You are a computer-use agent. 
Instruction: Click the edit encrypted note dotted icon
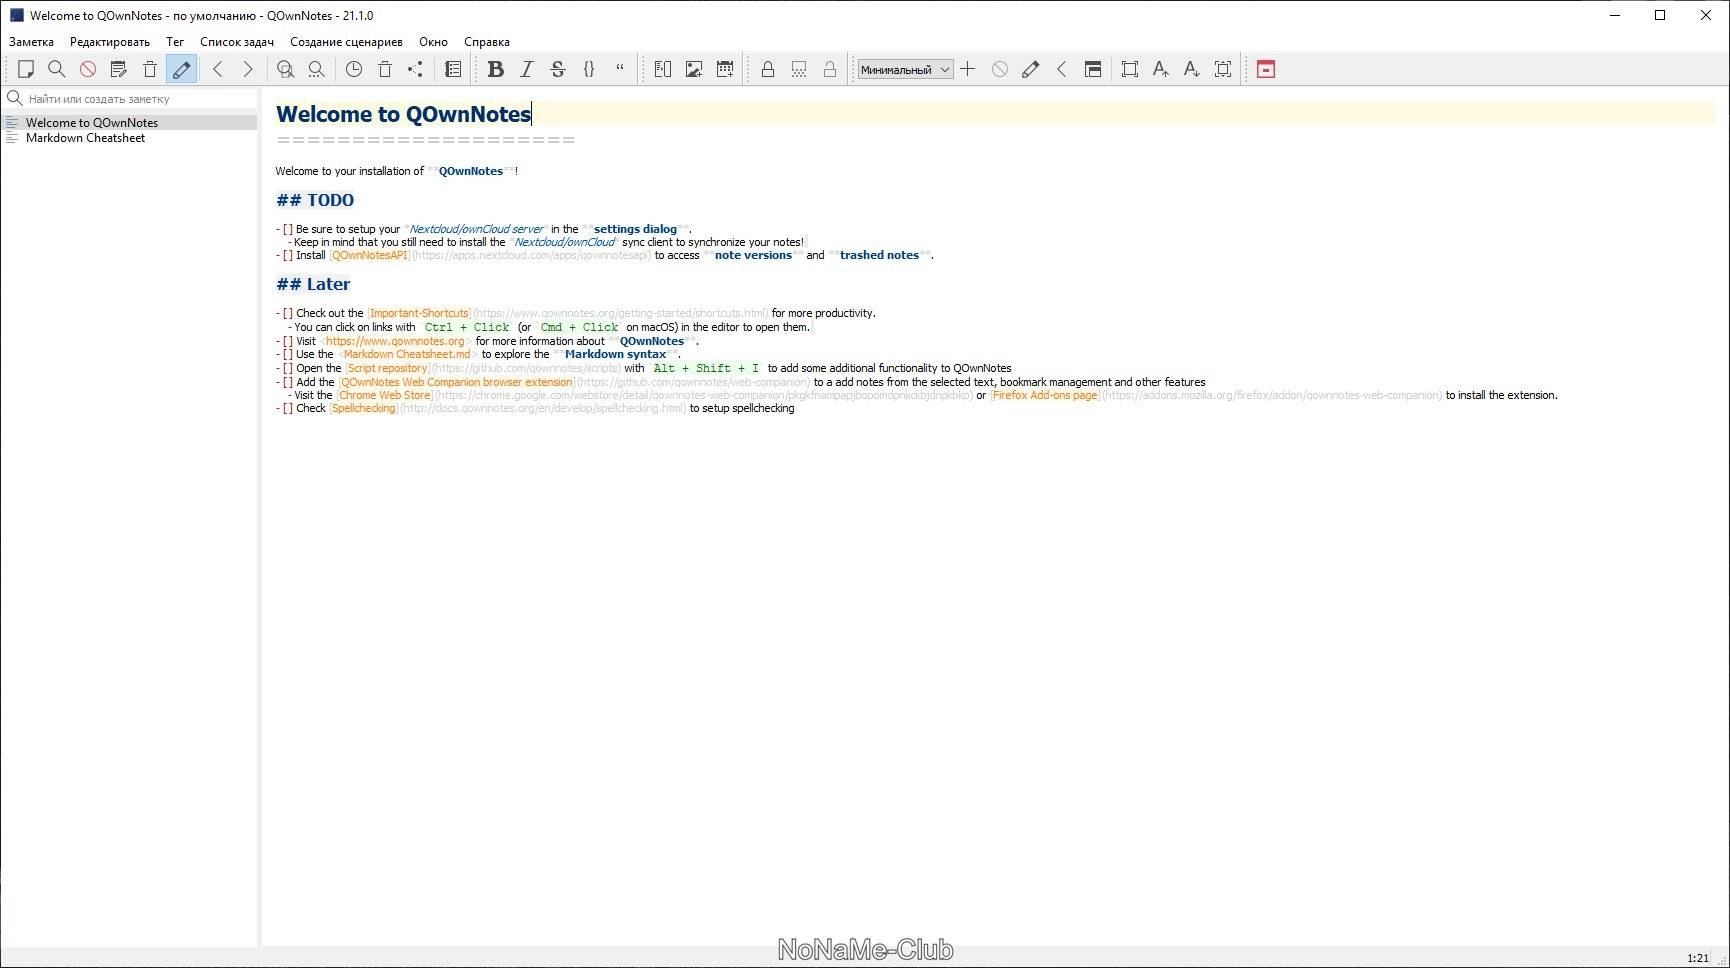[x=799, y=69]
